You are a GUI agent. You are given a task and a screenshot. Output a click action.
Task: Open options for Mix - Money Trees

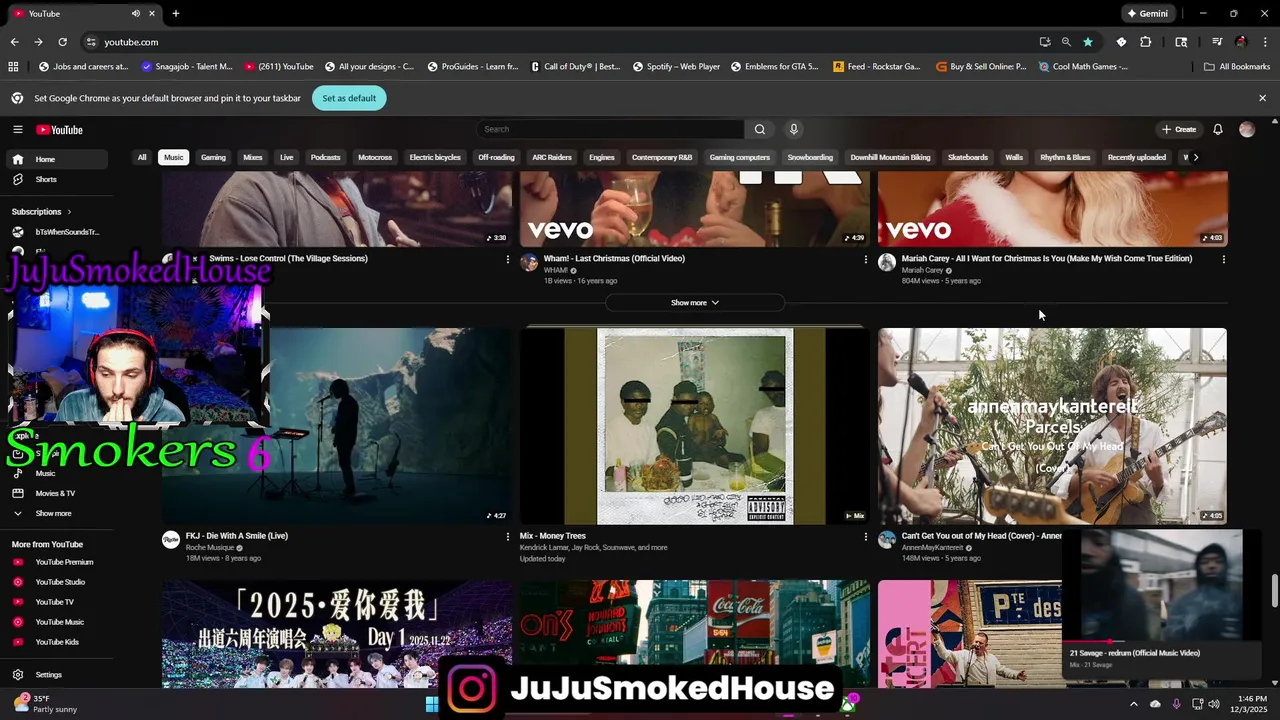pyautogui.click(x=866, y=536)
